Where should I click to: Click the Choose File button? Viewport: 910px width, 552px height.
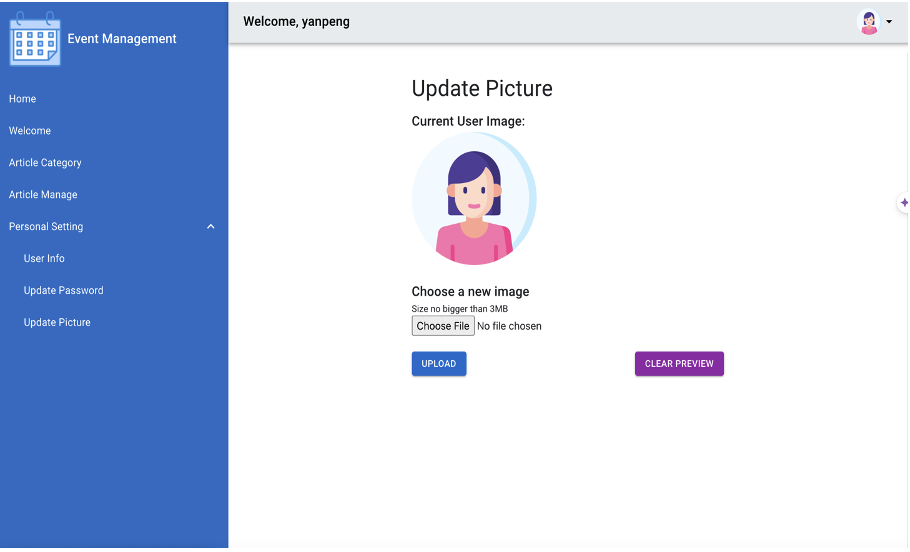[443, 326]
